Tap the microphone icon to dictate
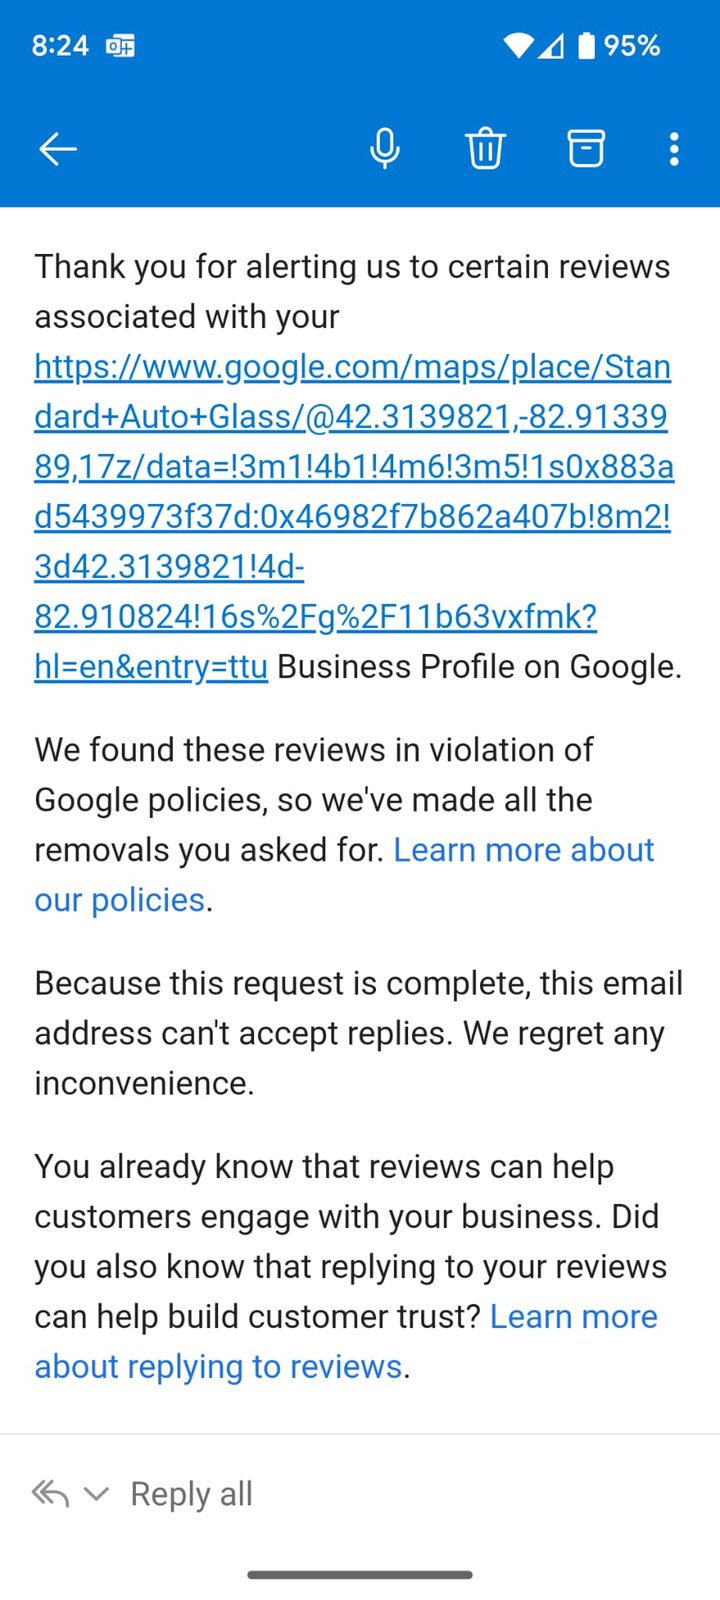Image resolution: width=720 pixels, height=1600 pixels. click(x=385, y=147)
